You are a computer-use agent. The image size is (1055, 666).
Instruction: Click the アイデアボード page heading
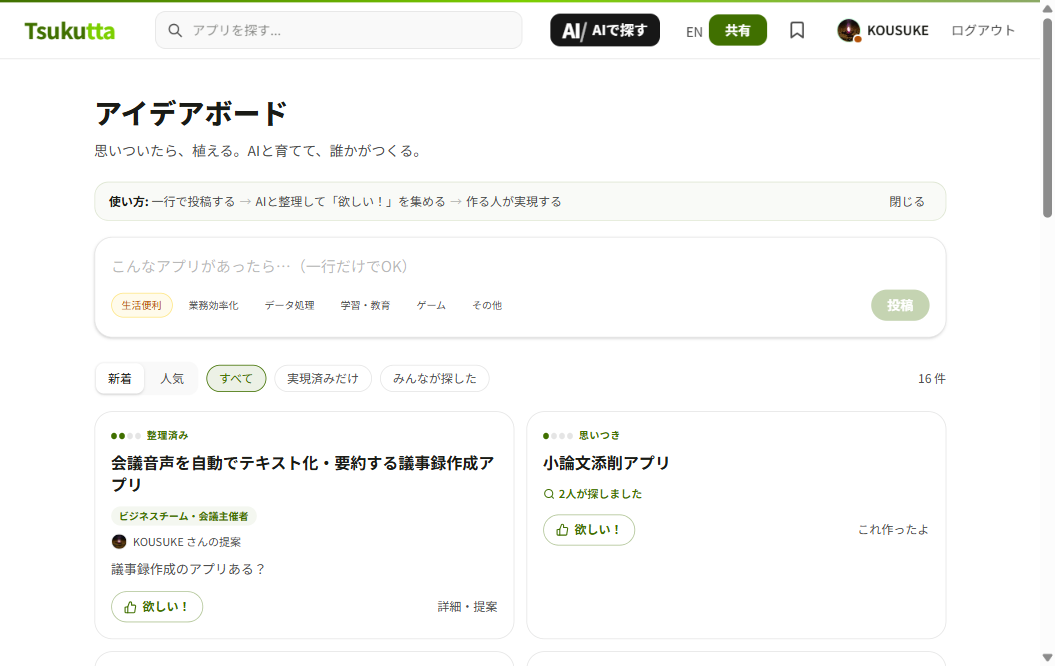191,114
